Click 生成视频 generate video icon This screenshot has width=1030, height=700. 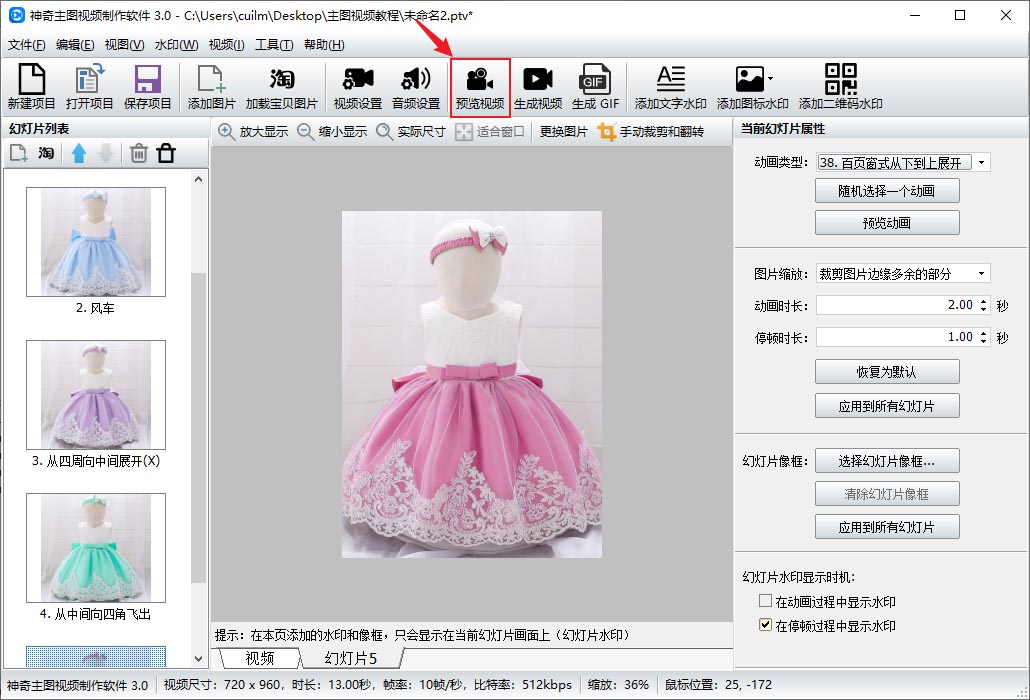[x=538, y=88]
